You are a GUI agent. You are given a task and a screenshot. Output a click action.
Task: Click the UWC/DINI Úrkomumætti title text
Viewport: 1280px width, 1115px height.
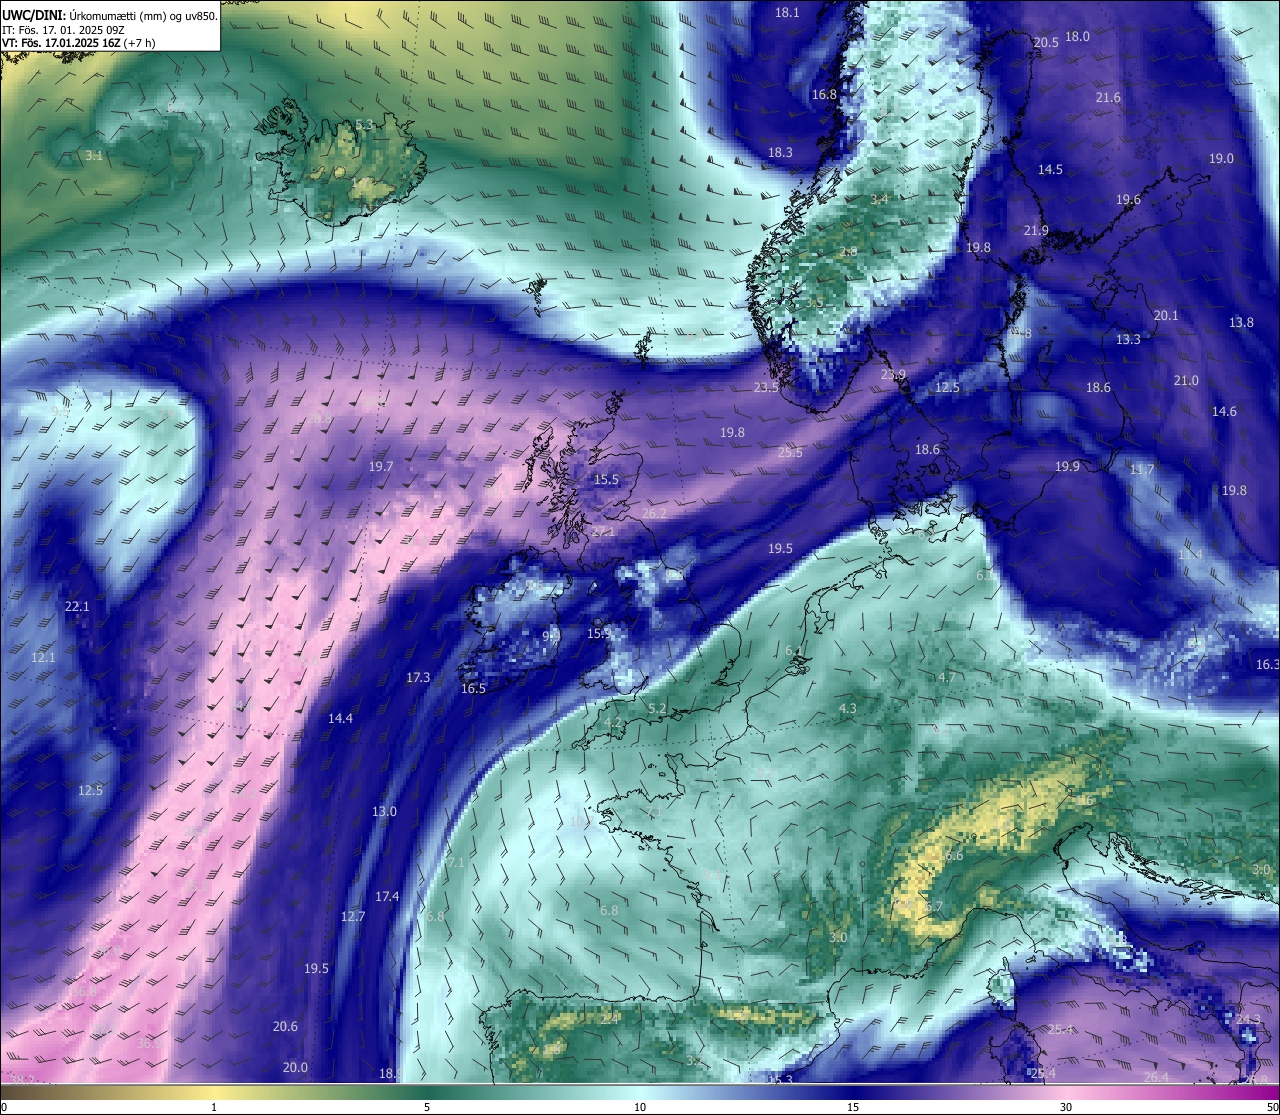click(109, 15)
